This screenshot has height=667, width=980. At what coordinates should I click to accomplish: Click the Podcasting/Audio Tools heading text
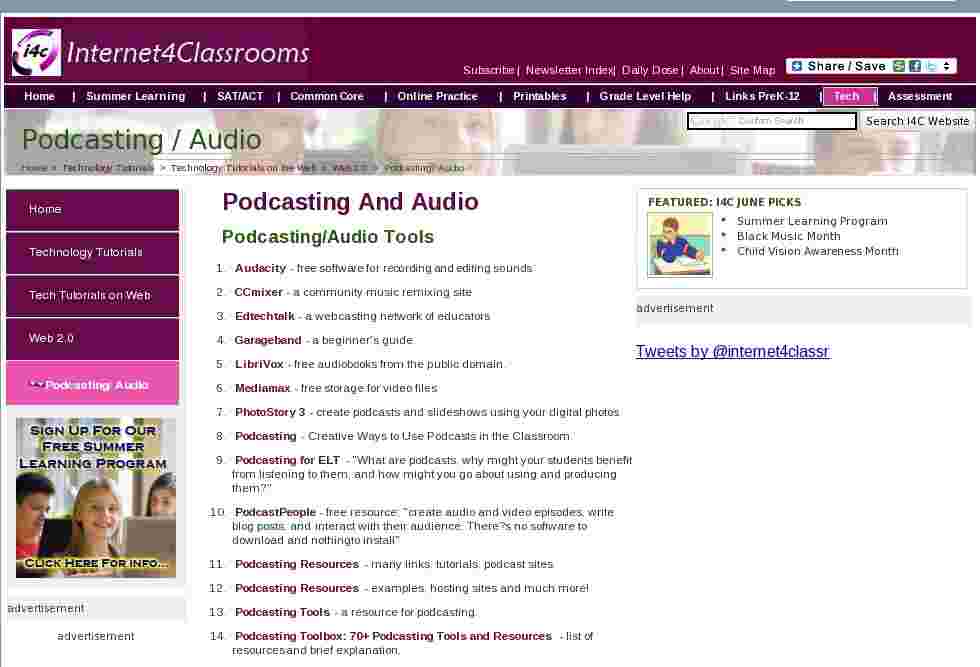[x=328, y=237]
